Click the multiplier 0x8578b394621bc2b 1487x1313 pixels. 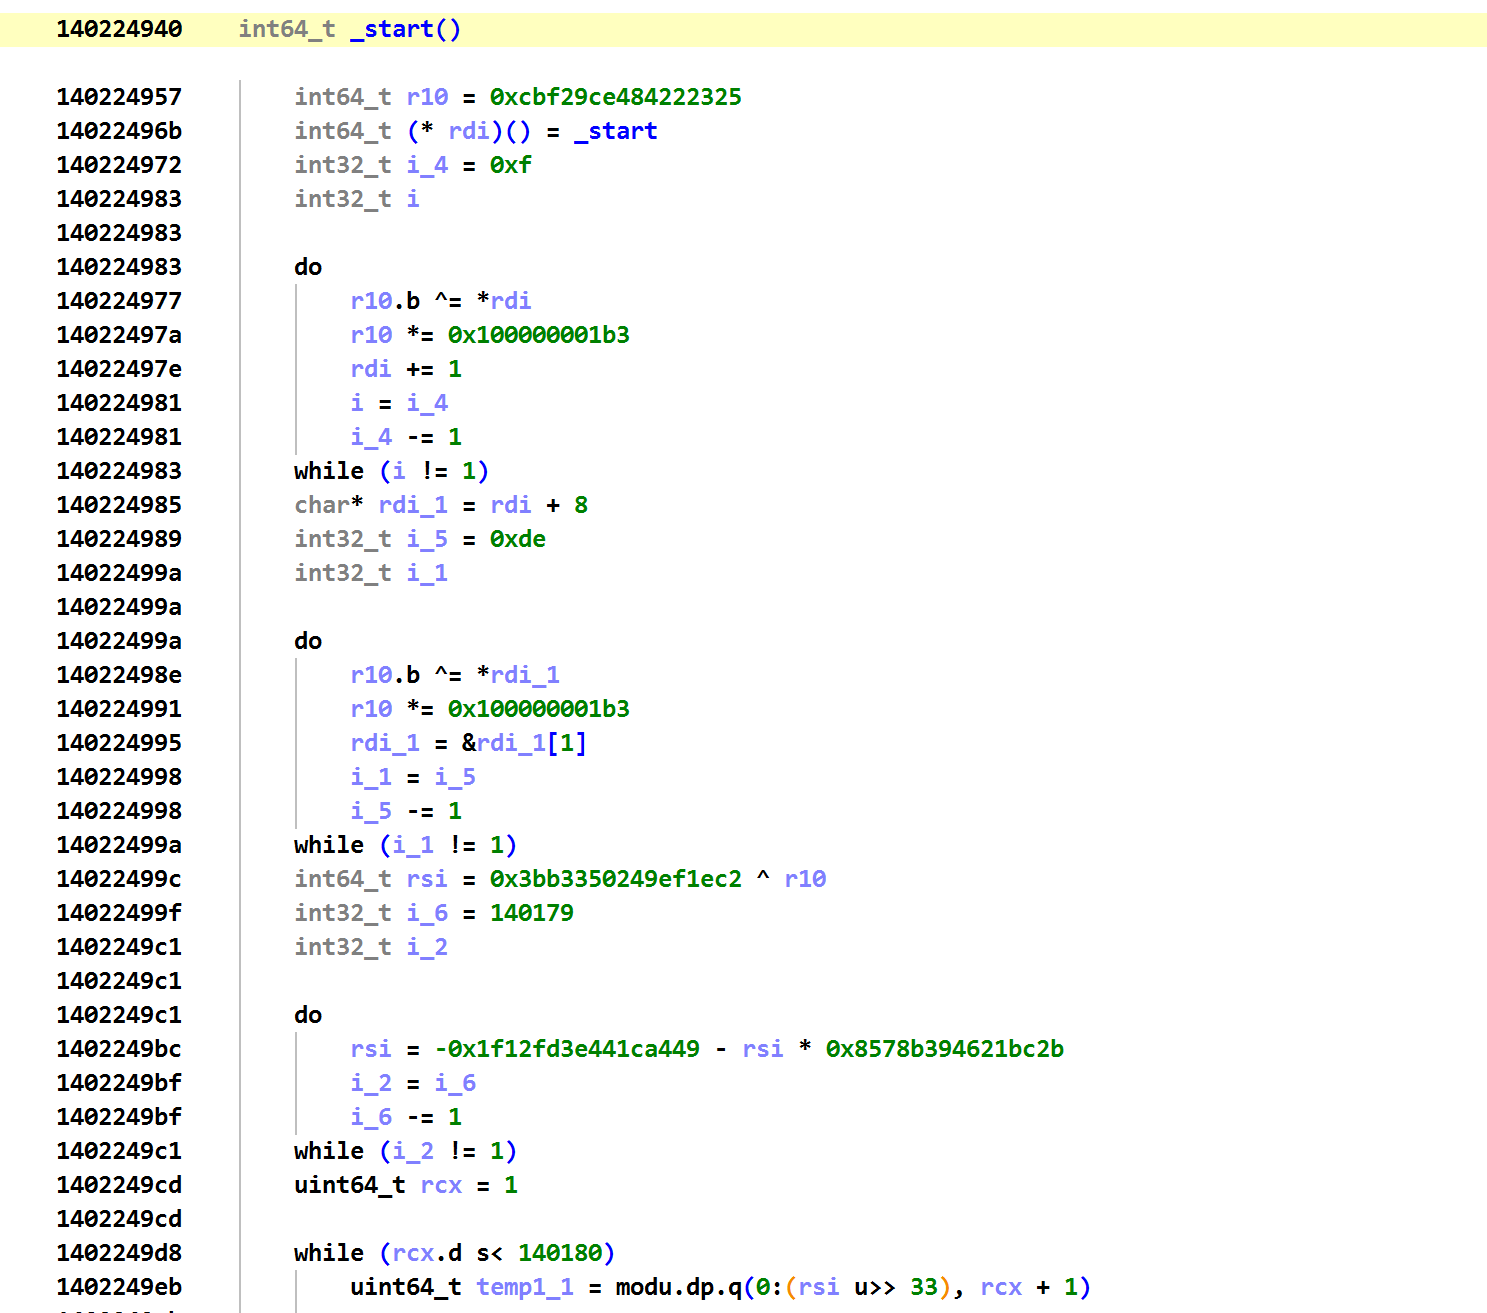pyautogui.click(x=944, y=1049)
